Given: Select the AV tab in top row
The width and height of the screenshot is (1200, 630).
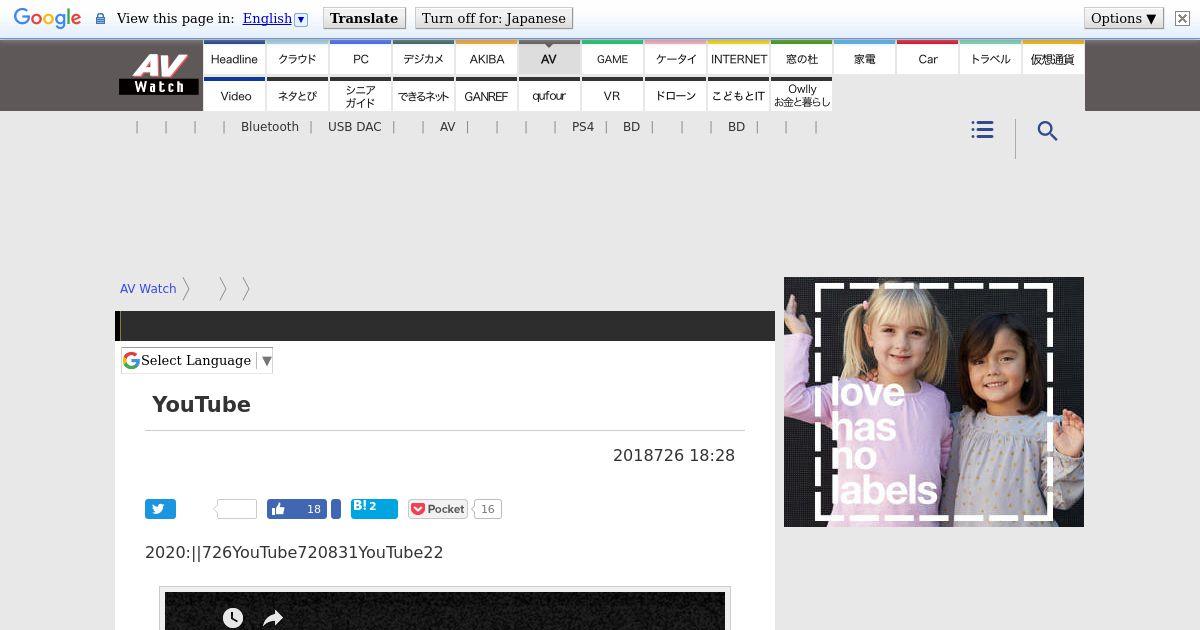Looking at the screenshot, I should coord(549,58).
